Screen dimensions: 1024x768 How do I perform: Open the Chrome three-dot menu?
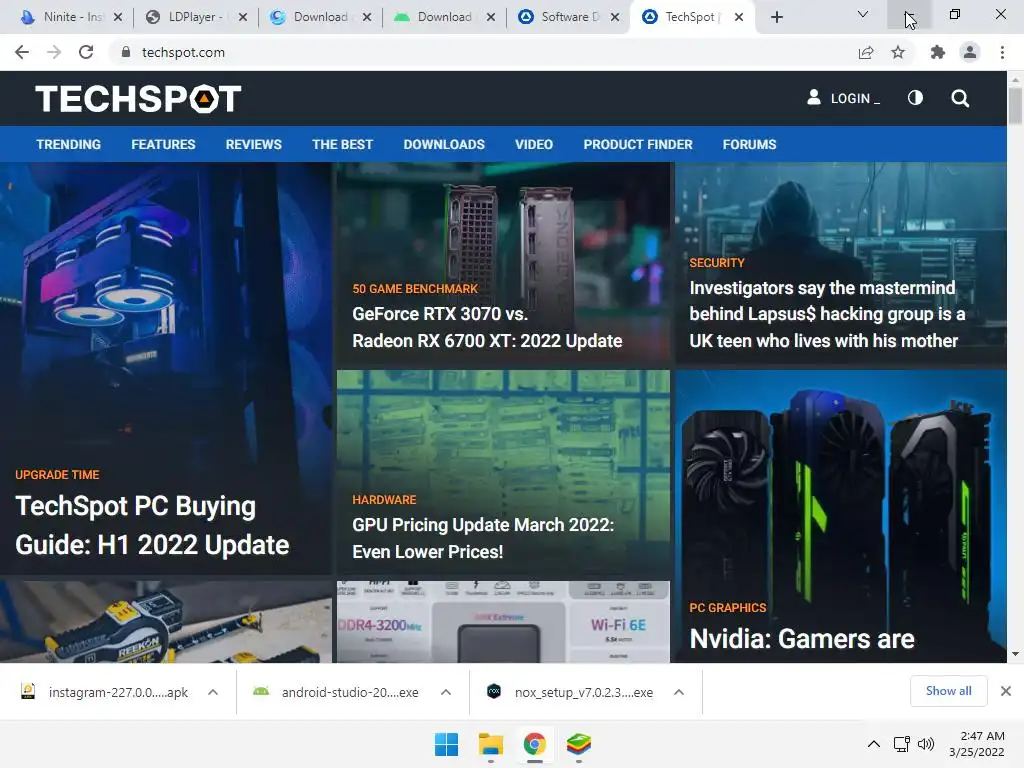point(1002,52)
